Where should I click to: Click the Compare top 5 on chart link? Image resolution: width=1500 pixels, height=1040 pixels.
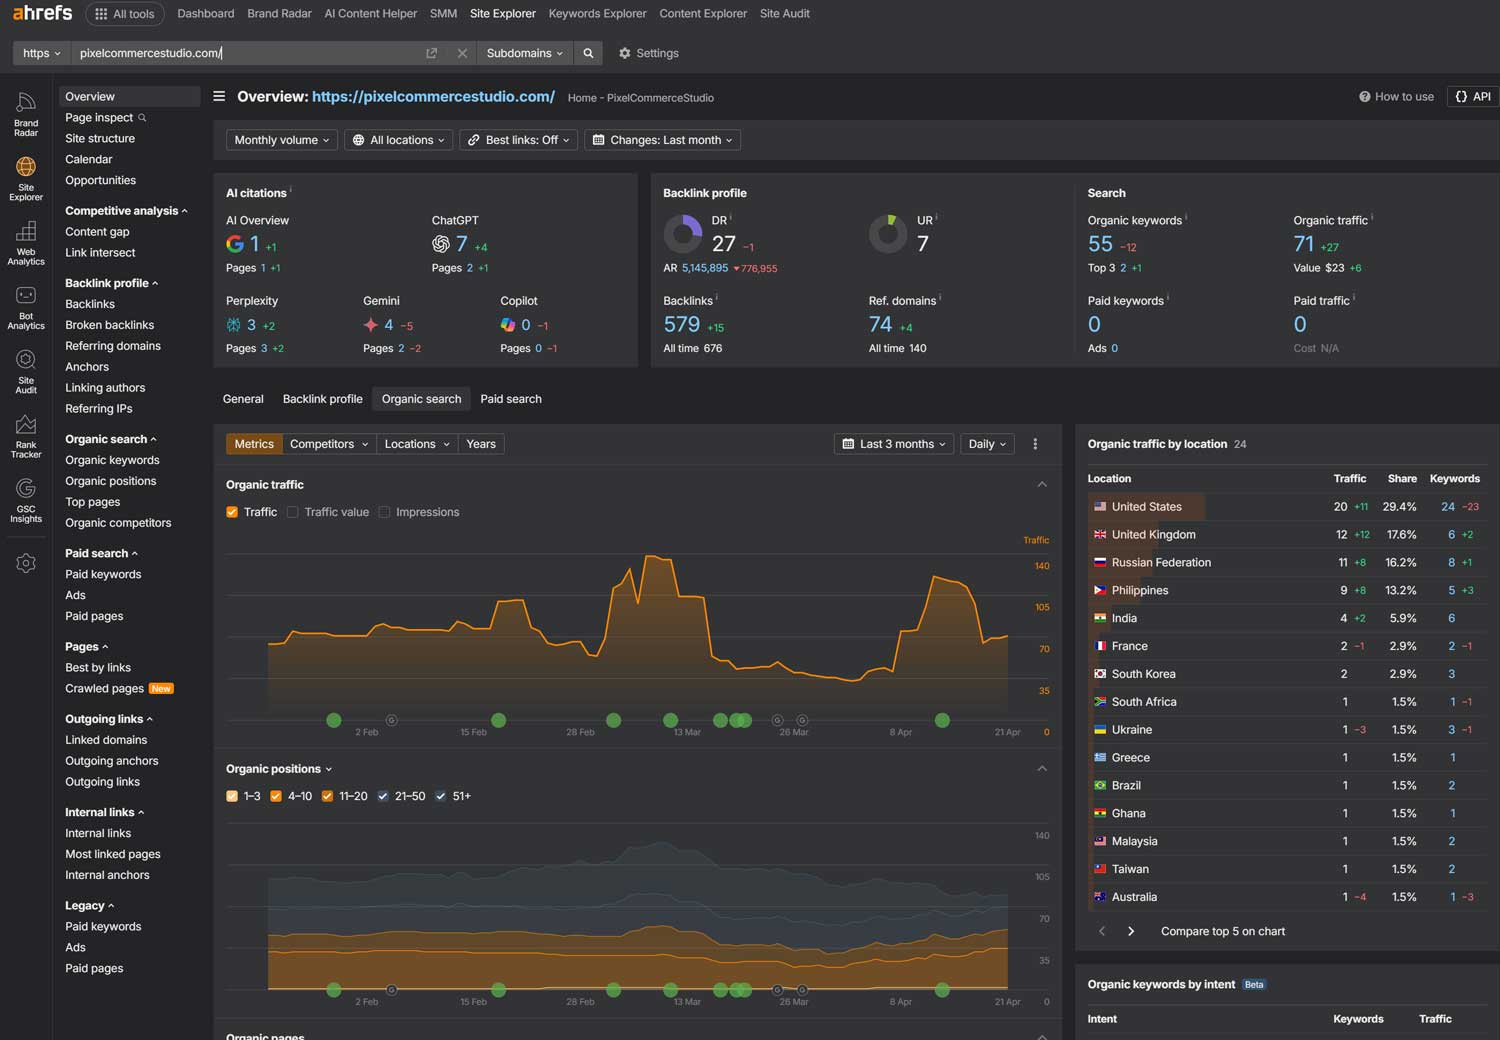coord(1222,931)
